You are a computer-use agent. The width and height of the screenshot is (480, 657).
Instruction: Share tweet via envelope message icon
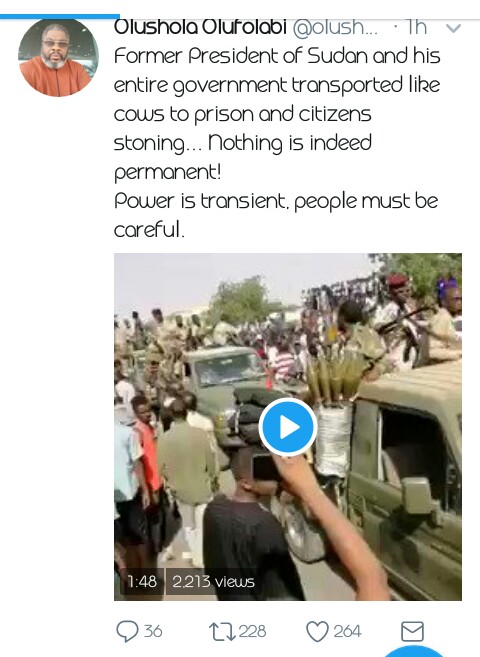(413, 631)
